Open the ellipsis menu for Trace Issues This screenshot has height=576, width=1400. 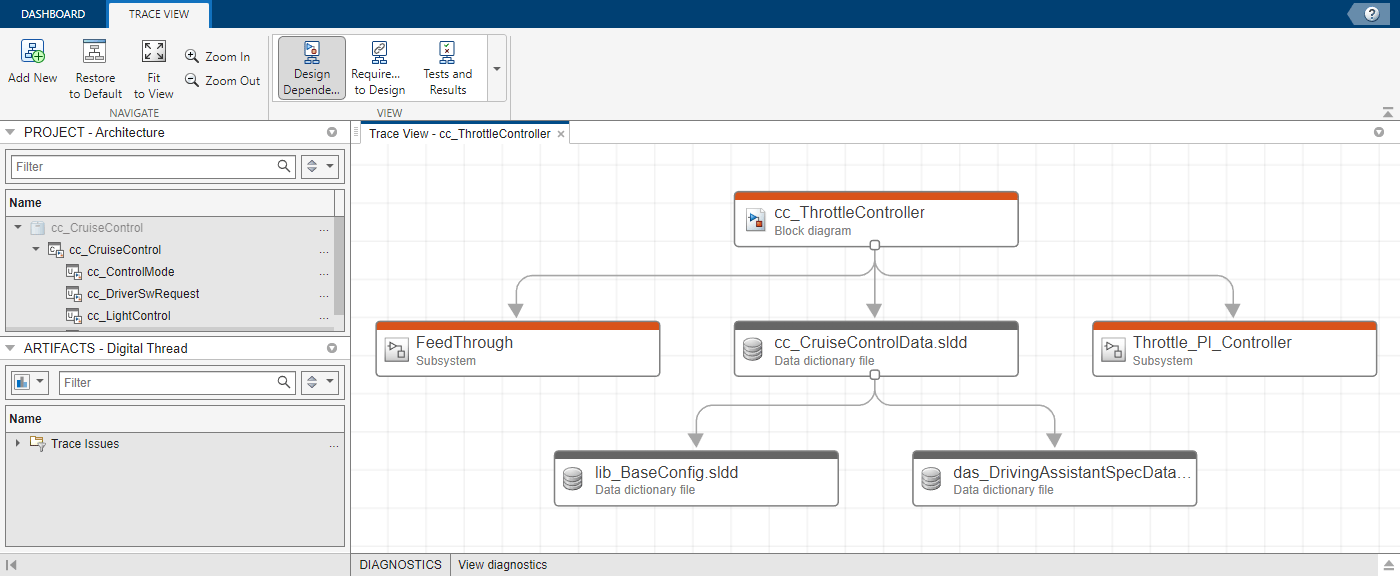[x=334, y=444]
